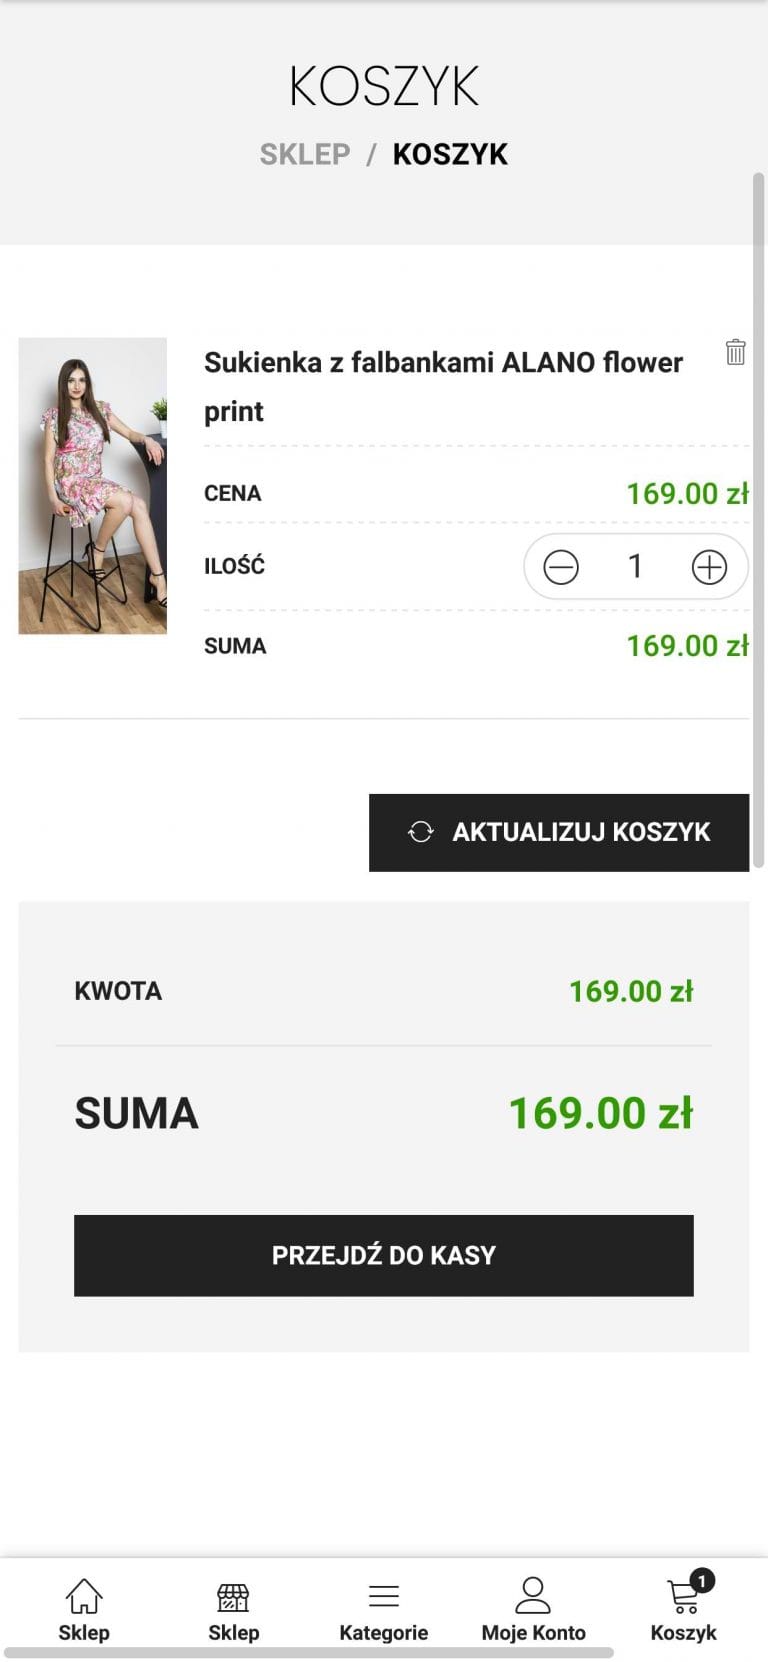Click the vertical page scrollbar
The width and height of the screenshot is (768, 1662).
[758, 520]
